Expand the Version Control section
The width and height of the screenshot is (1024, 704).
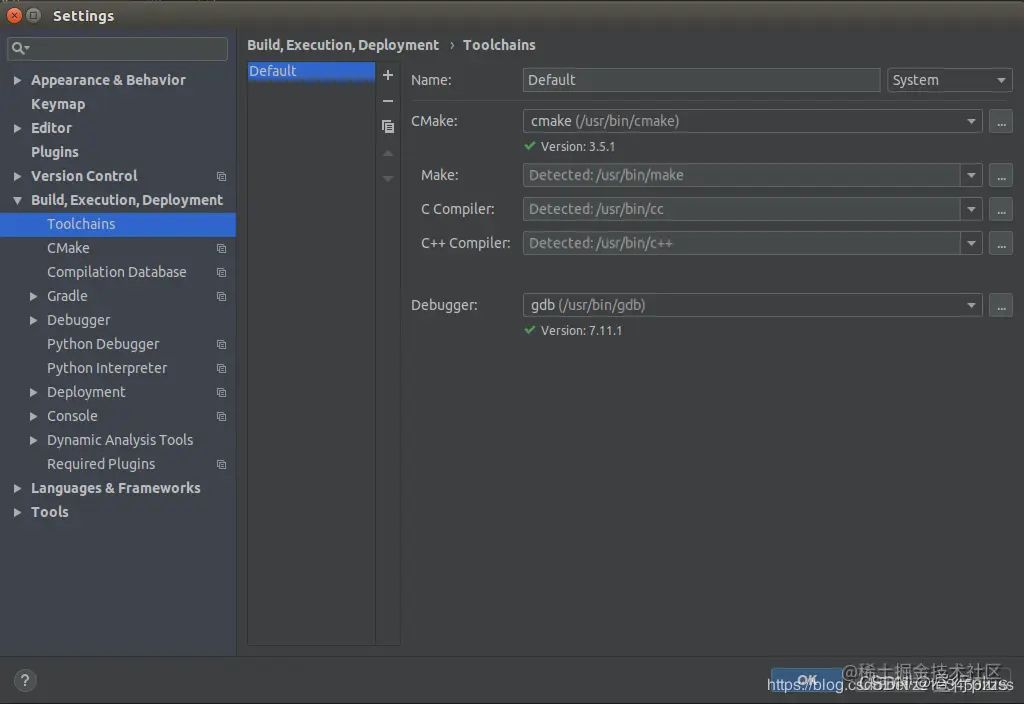(18, 176)
